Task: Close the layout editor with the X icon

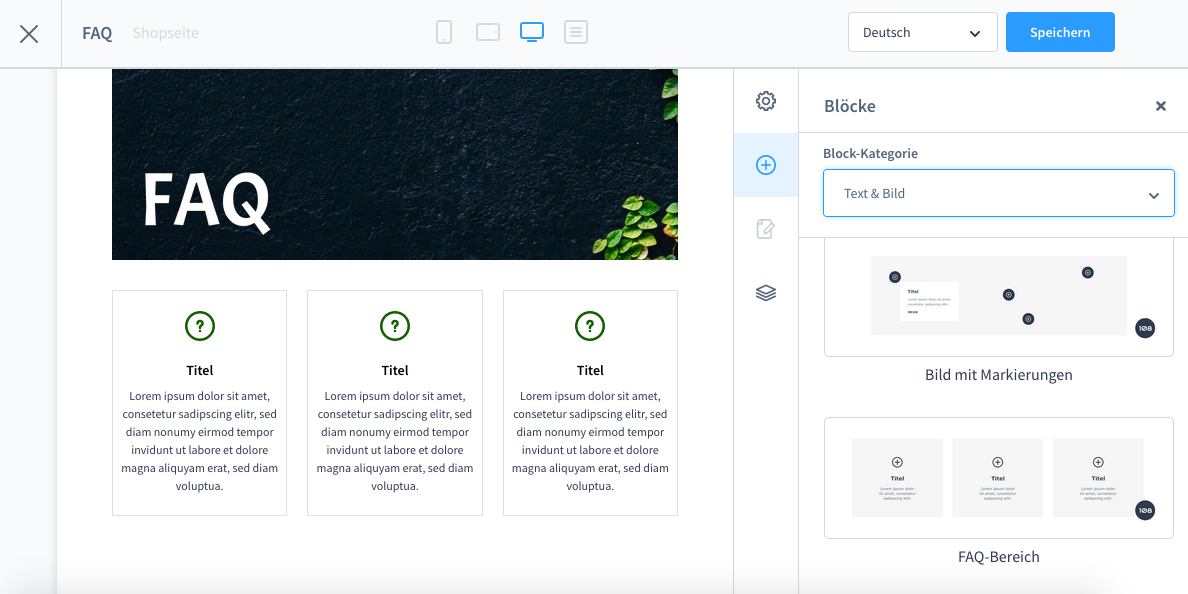Action: pyautogui.click(x=29, y=33)
